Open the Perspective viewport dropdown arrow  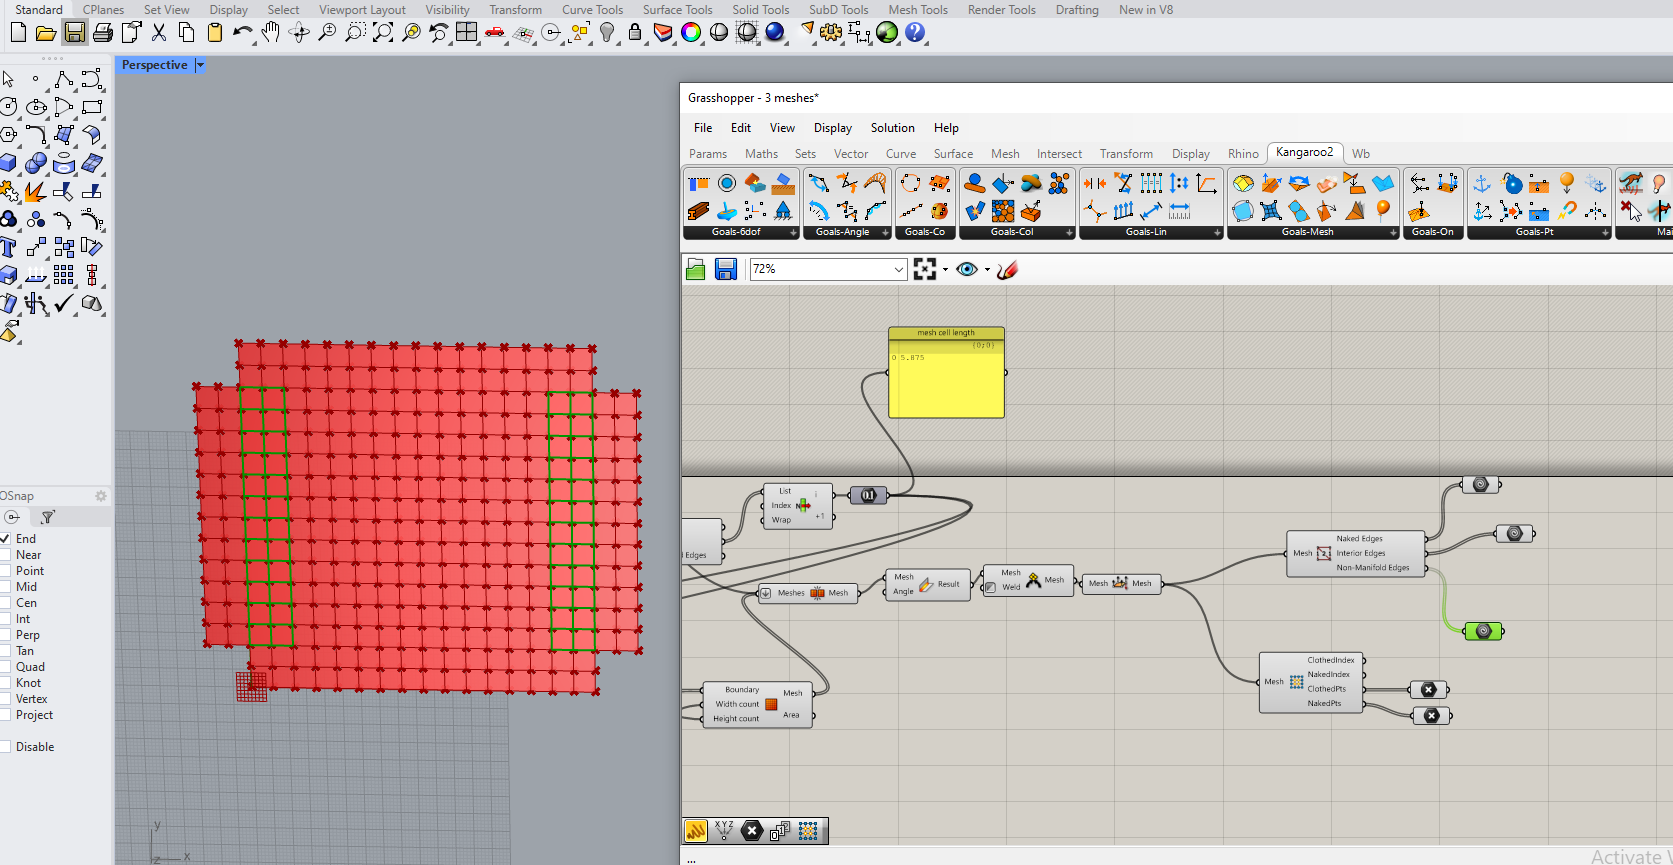tap(200, 65)
